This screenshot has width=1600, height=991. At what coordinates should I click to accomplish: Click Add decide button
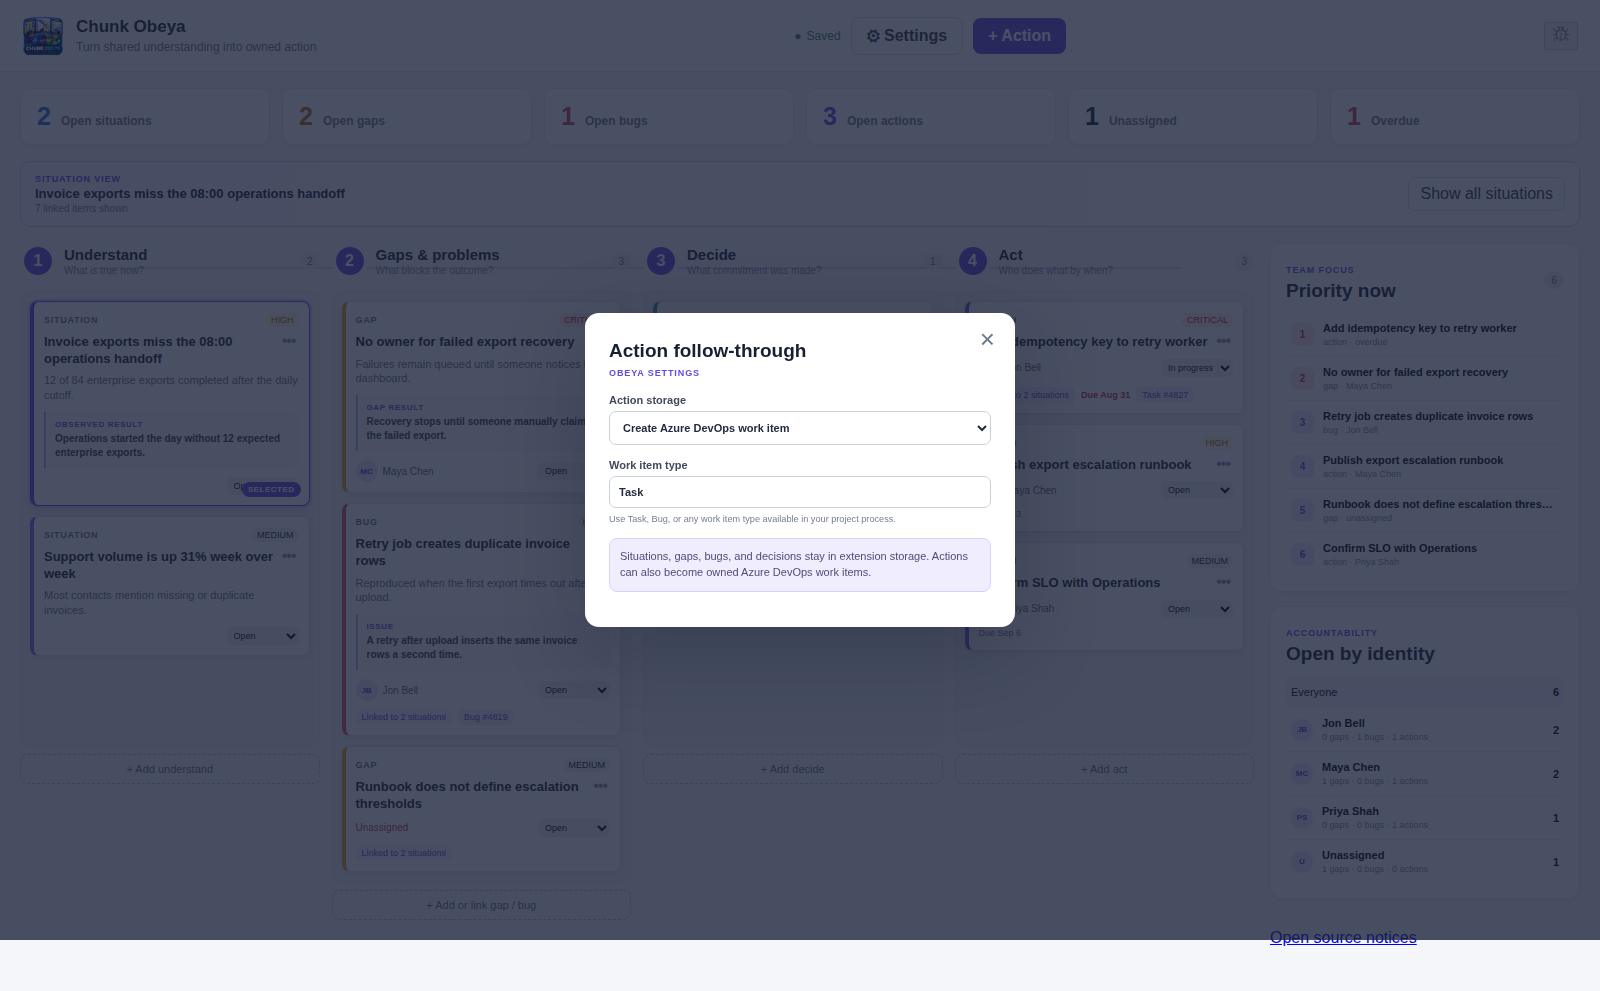pos(793,769)
